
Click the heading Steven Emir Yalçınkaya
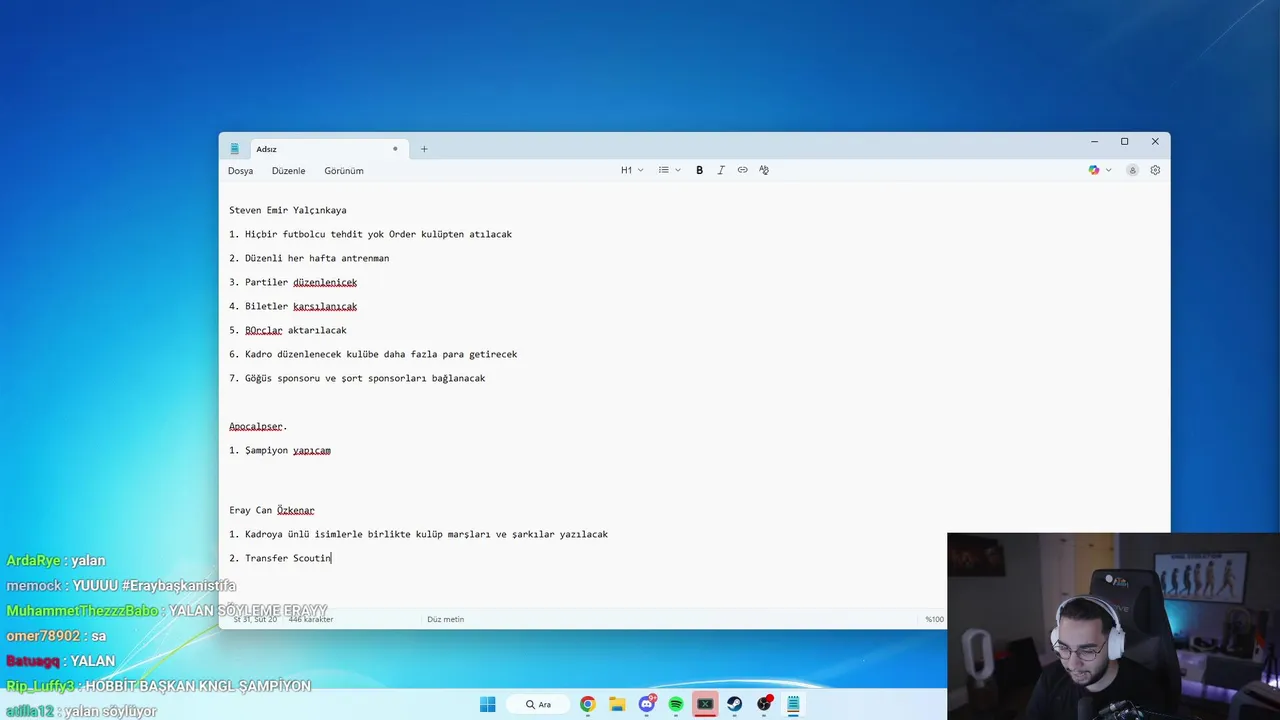288,210
